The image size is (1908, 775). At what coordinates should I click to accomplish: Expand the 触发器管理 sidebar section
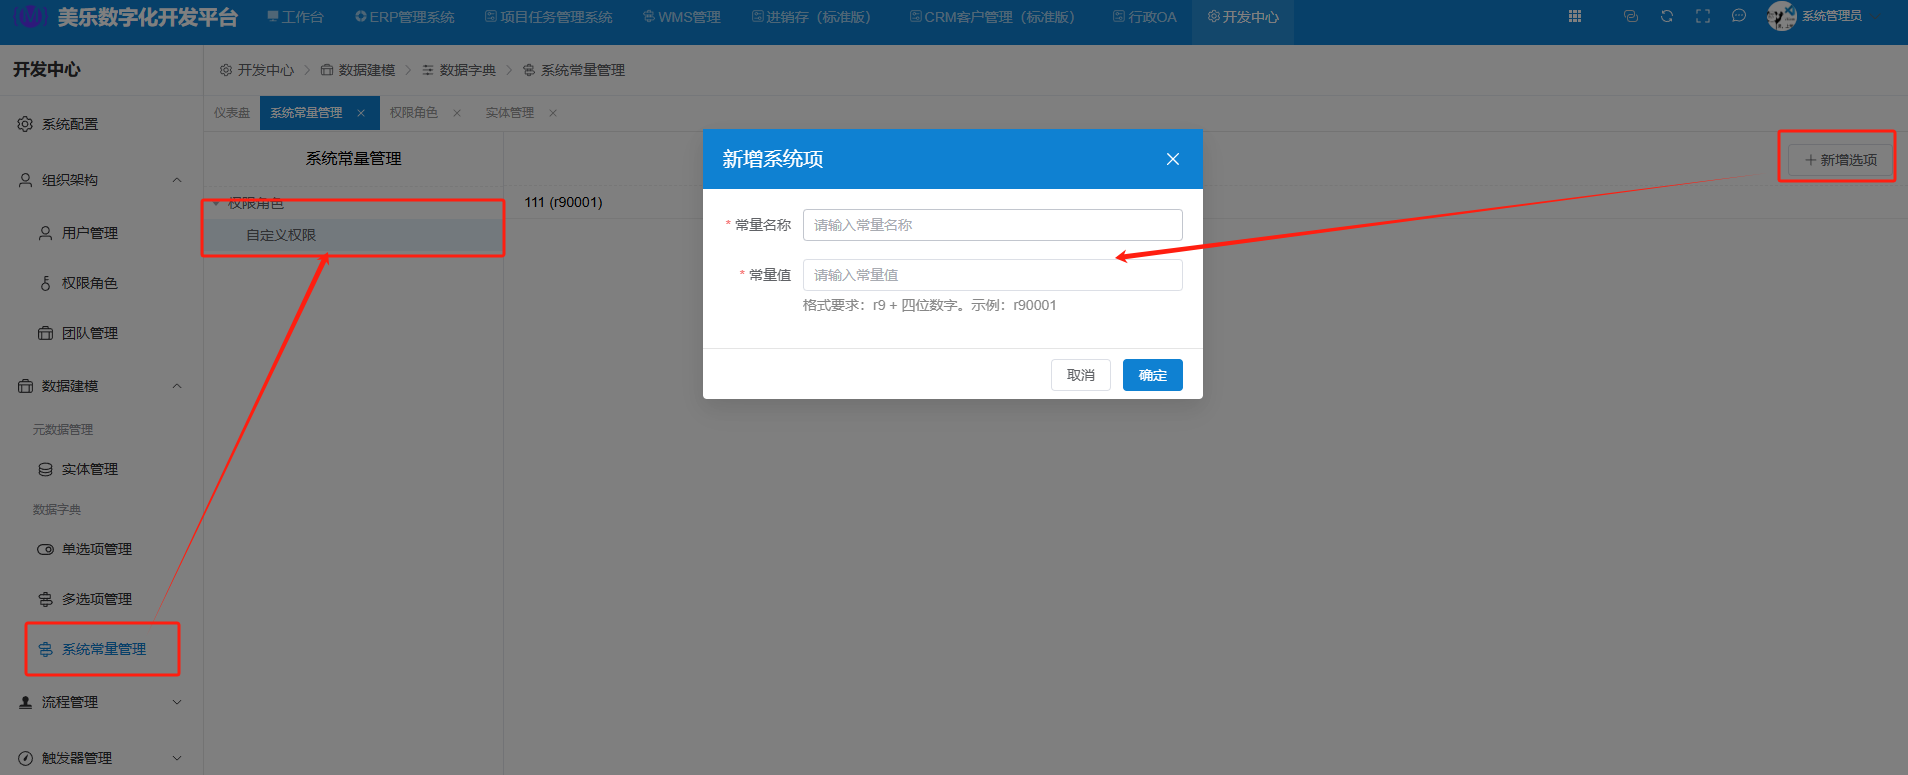coord(177,758)
